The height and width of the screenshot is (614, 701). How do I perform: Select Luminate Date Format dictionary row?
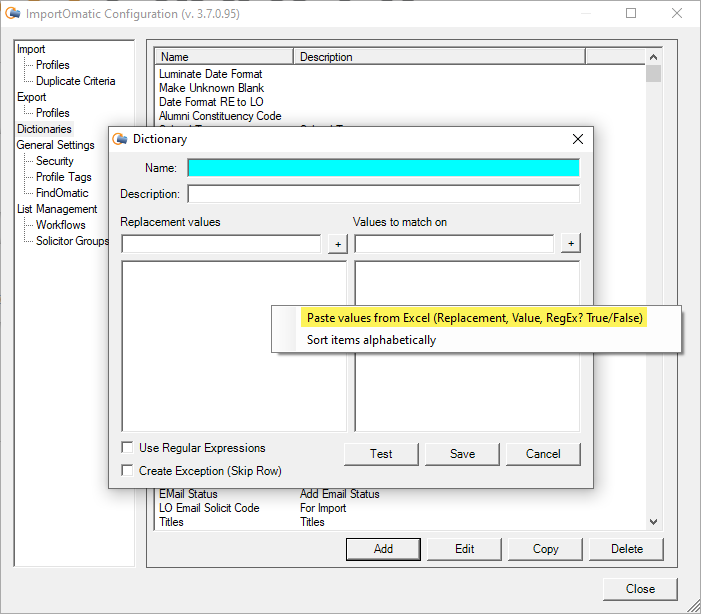coord(211,74)
